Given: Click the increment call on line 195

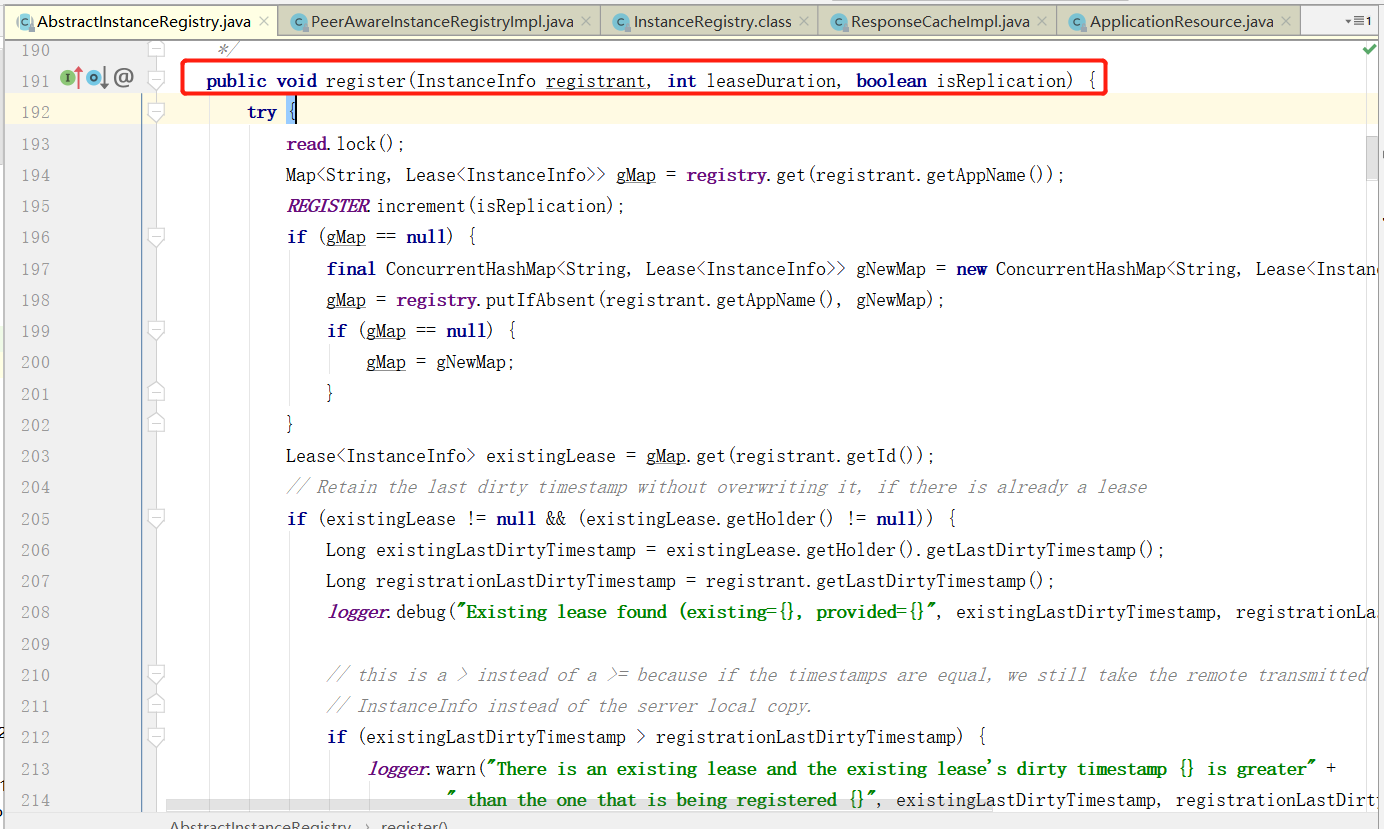Looking at the screenshot, I should [x=421, y=206].
